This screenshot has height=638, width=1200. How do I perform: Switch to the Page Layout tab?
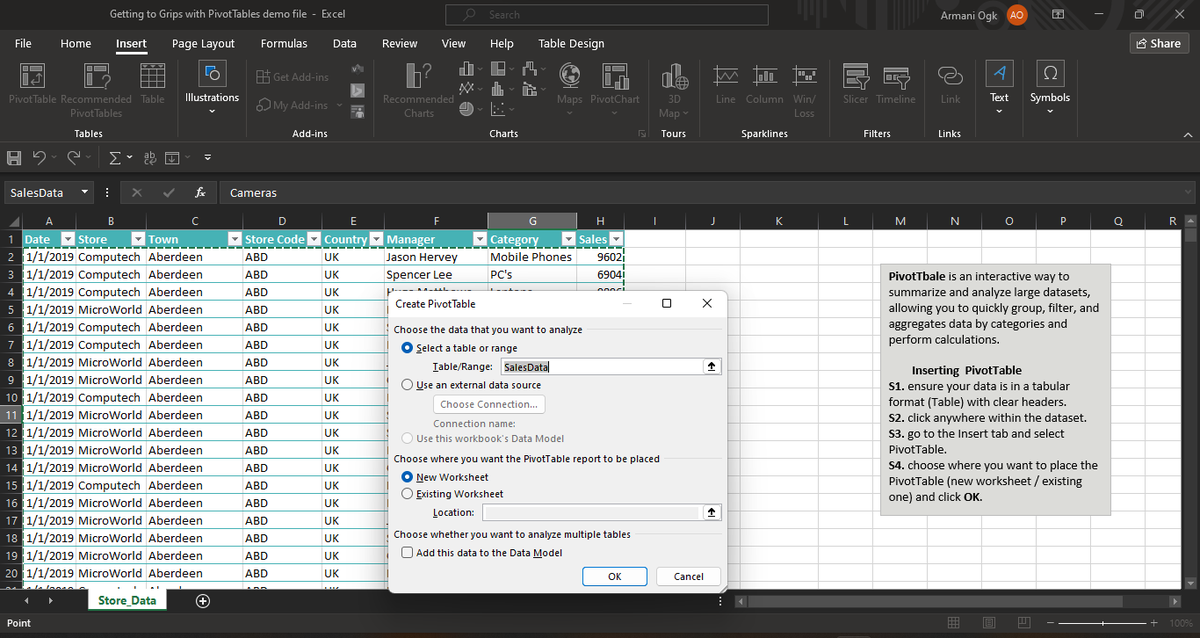point(203,43)
